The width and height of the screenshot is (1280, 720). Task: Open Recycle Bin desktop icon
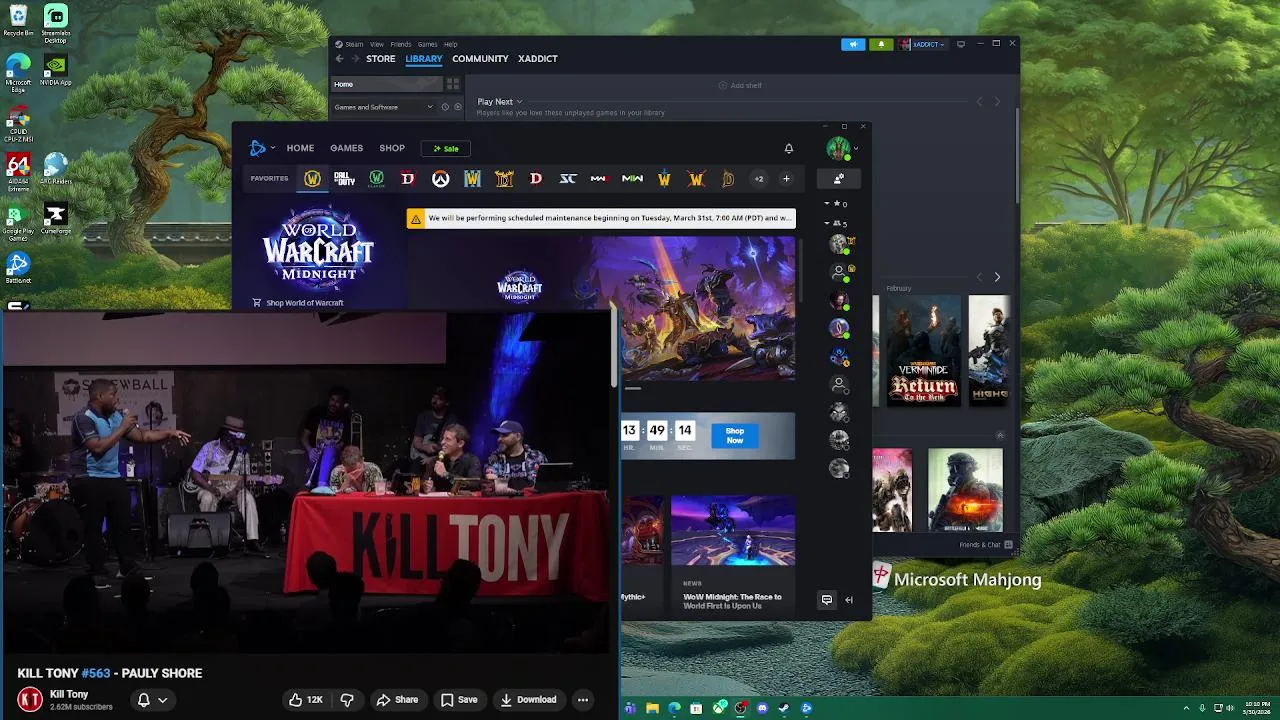click(x=18, y=20)
